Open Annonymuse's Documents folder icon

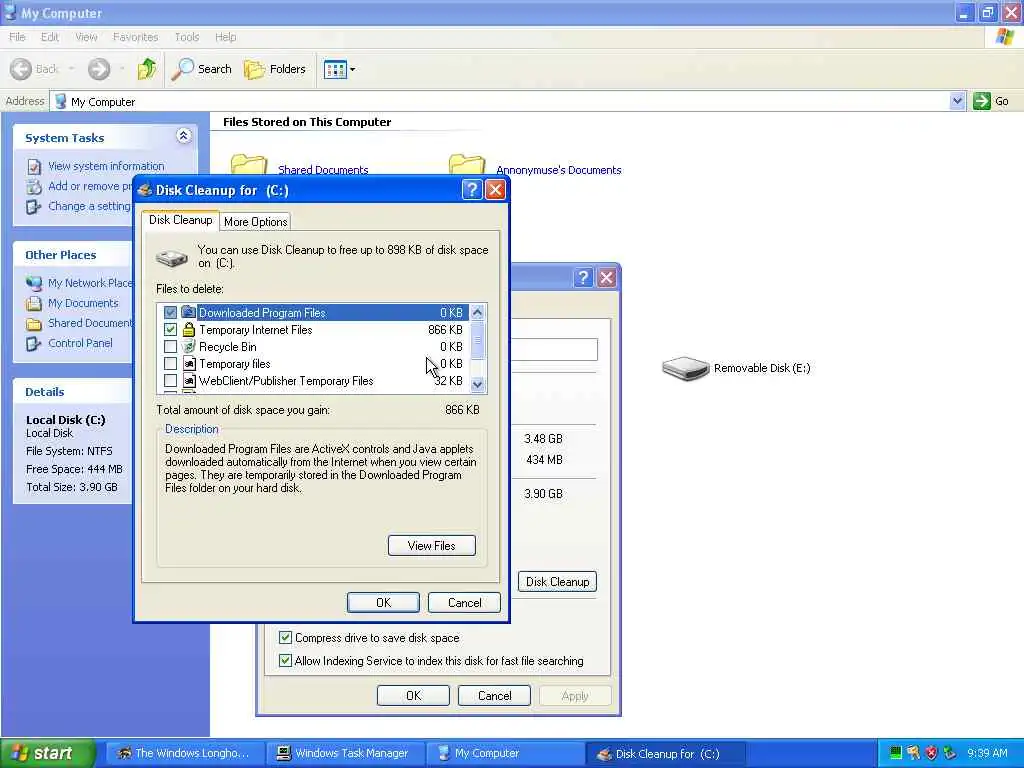467,164
